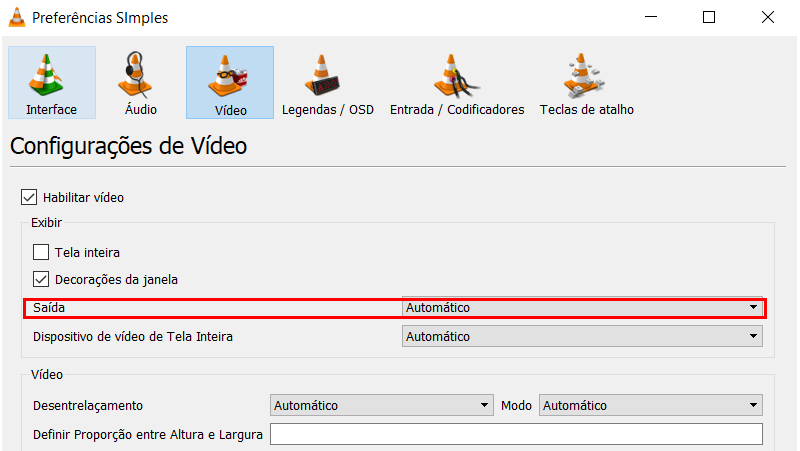Open Áudio settings headphone cone icon
800x451 pixels.
(135, 74)
